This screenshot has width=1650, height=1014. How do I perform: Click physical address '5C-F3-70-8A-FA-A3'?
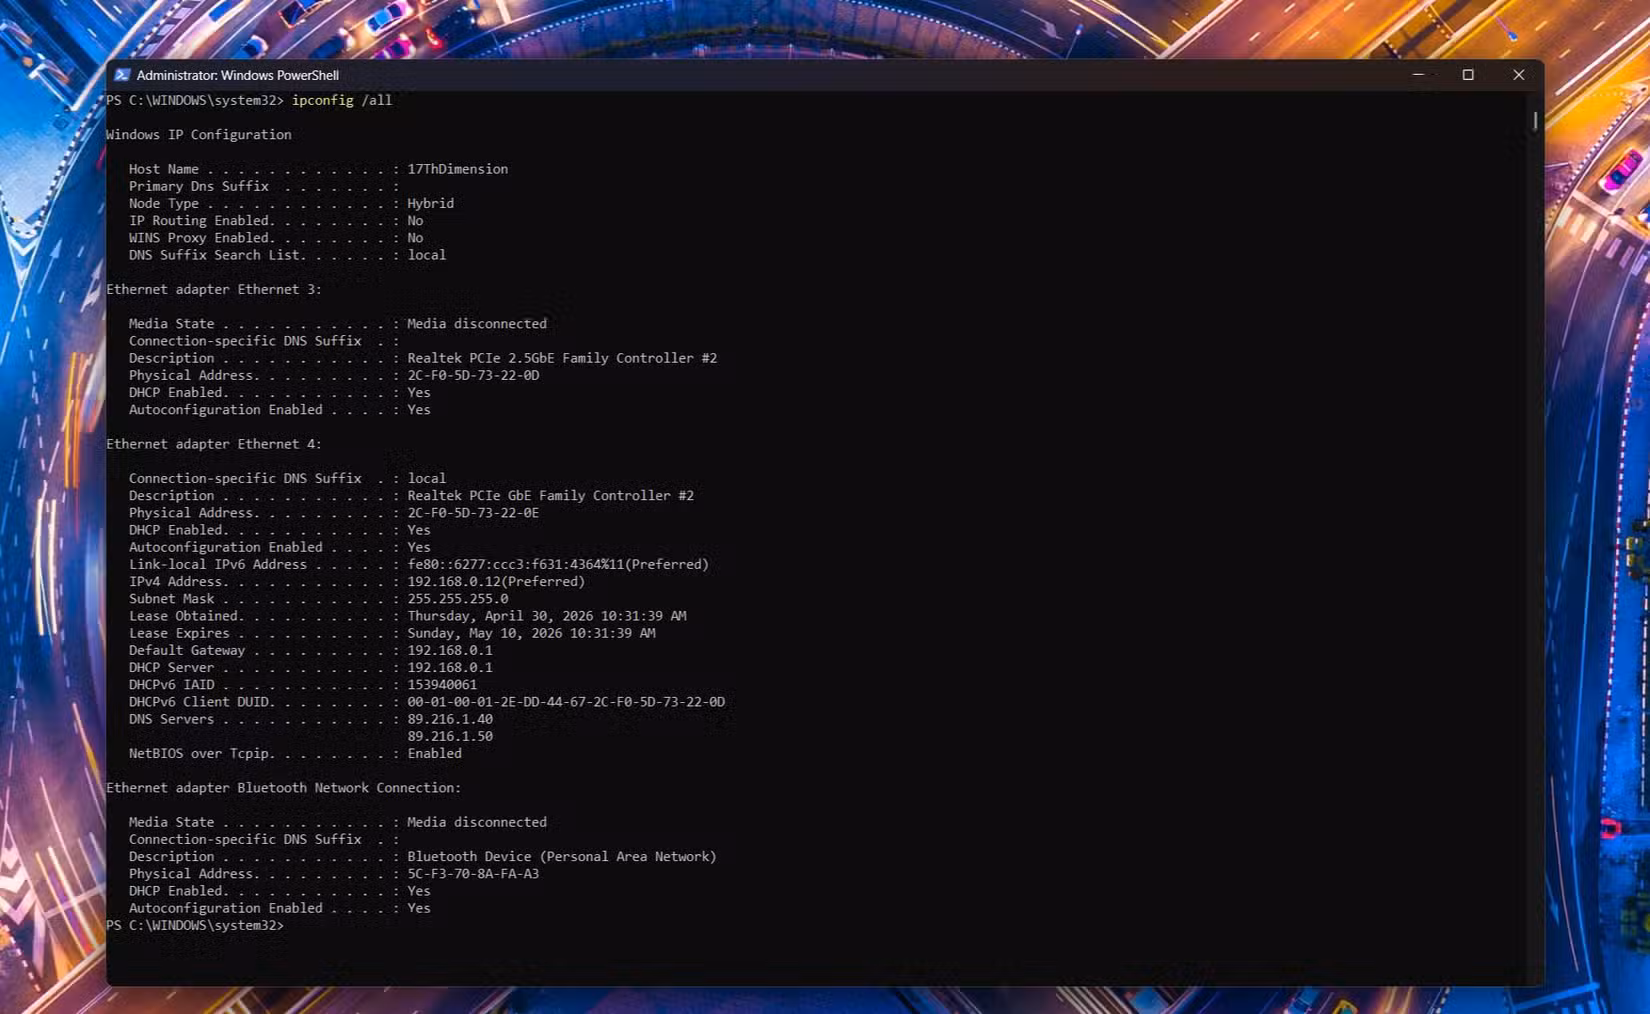[473, 874]
